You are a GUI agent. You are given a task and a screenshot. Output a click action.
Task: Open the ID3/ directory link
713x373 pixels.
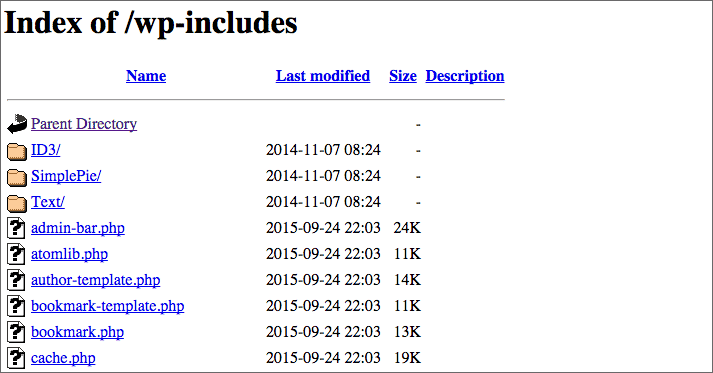pyautogui.click(x=45, y=150)
